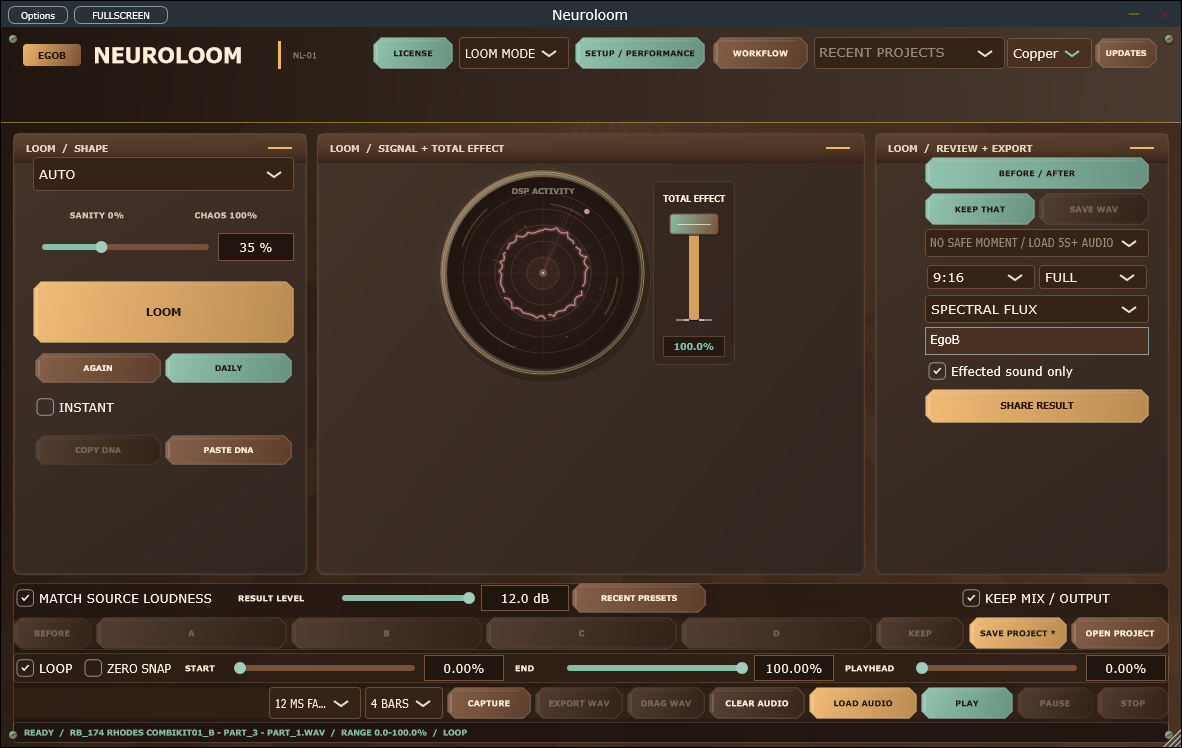Click the Copy DNA button
1182x748 pixels.
[x=98, y=450]
